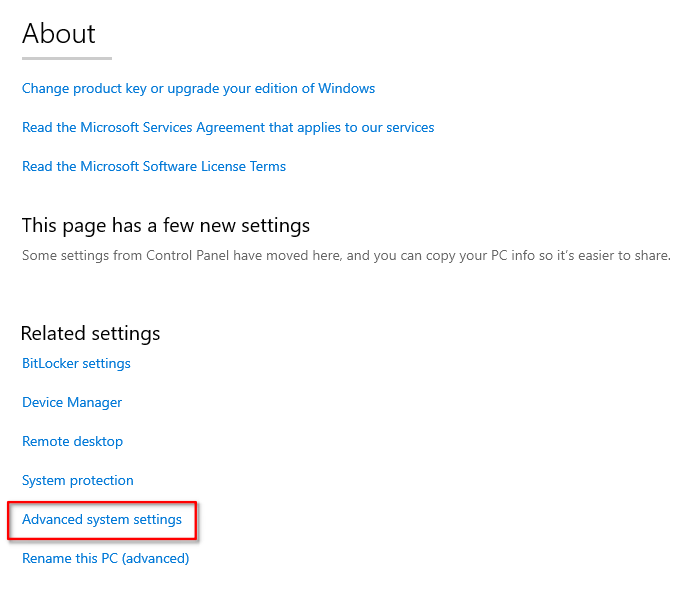Click "This page has a few new settings" heading
The image size is (696, 595).
click(x=166, y=226)
